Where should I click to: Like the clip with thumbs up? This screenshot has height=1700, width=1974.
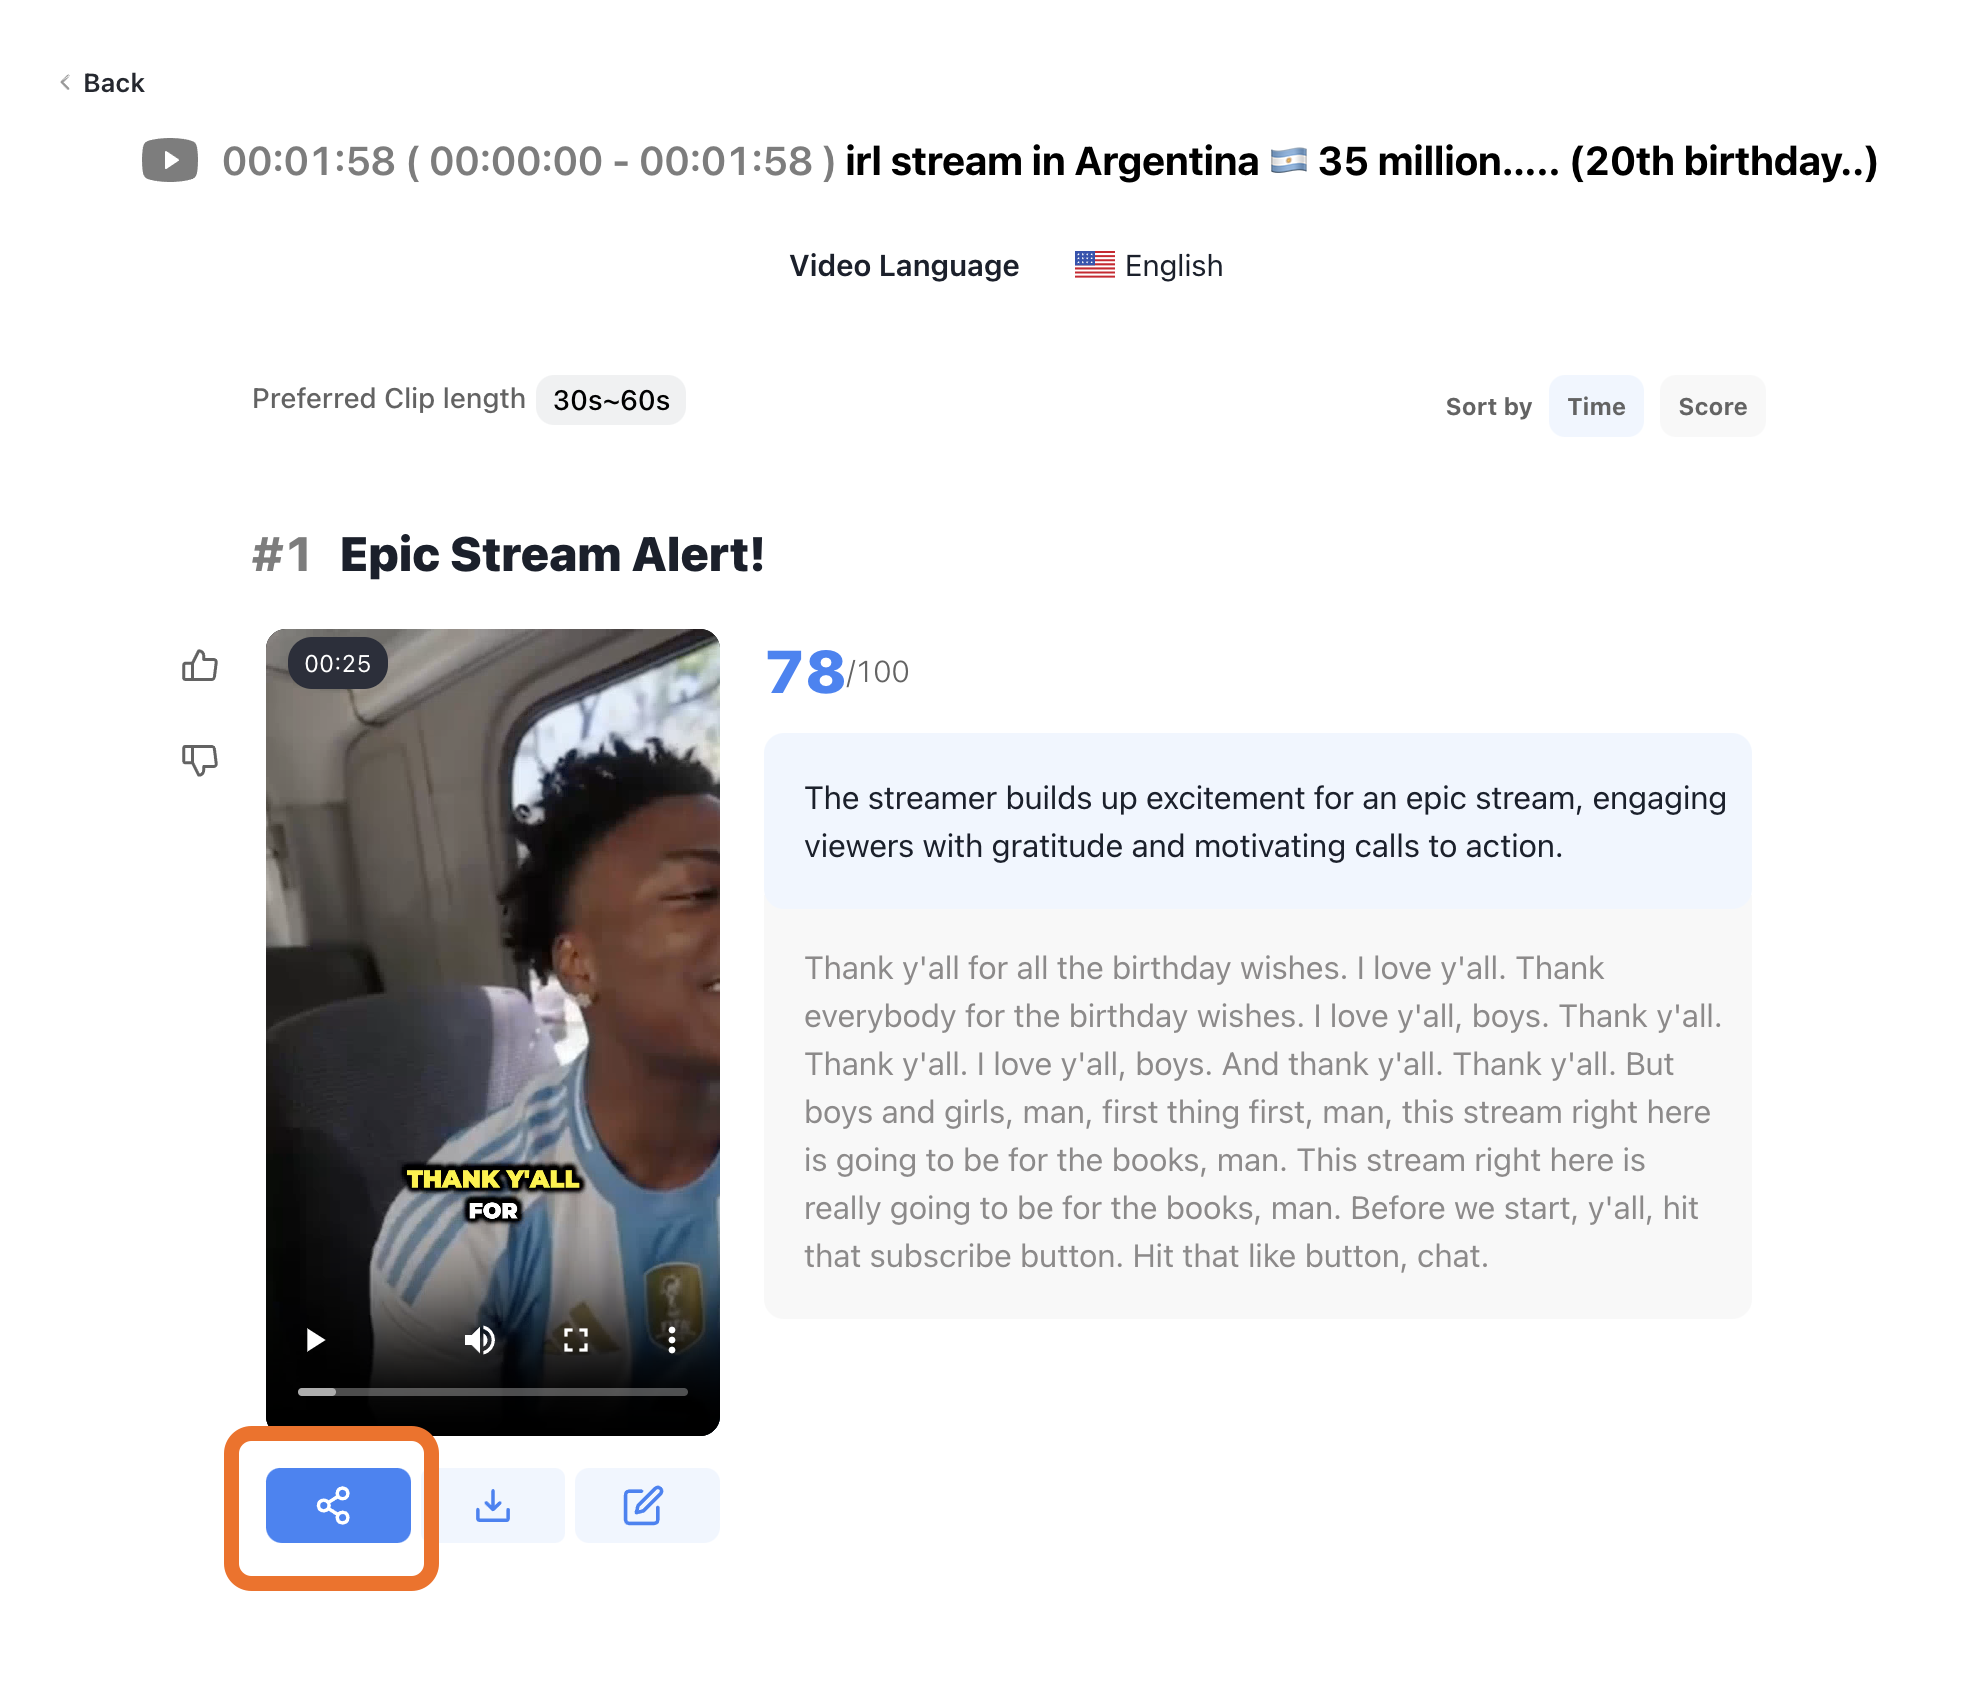[200, 666]
